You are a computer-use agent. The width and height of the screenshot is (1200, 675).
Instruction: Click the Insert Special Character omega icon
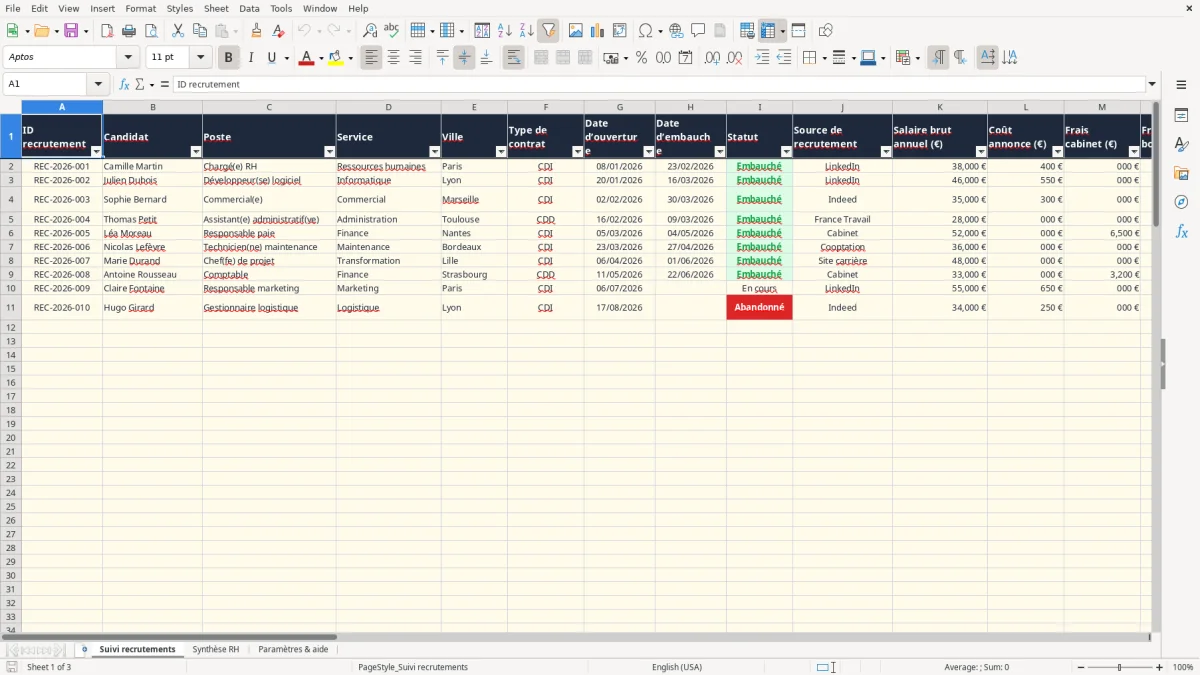point(646,31)
